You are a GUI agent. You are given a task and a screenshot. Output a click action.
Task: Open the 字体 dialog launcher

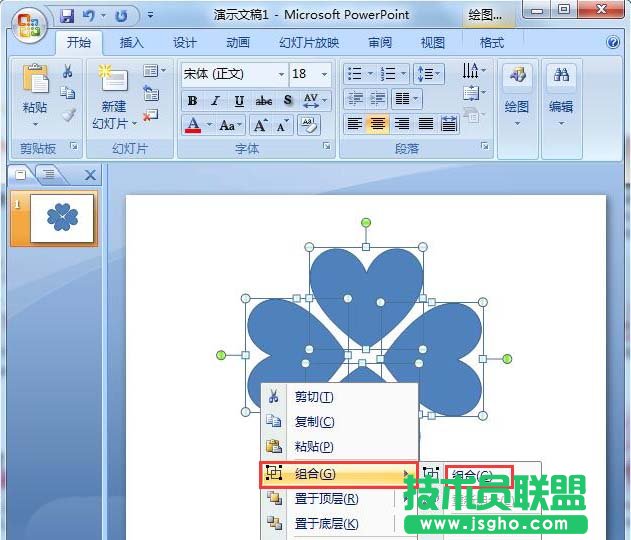click(x=327, y=146)
